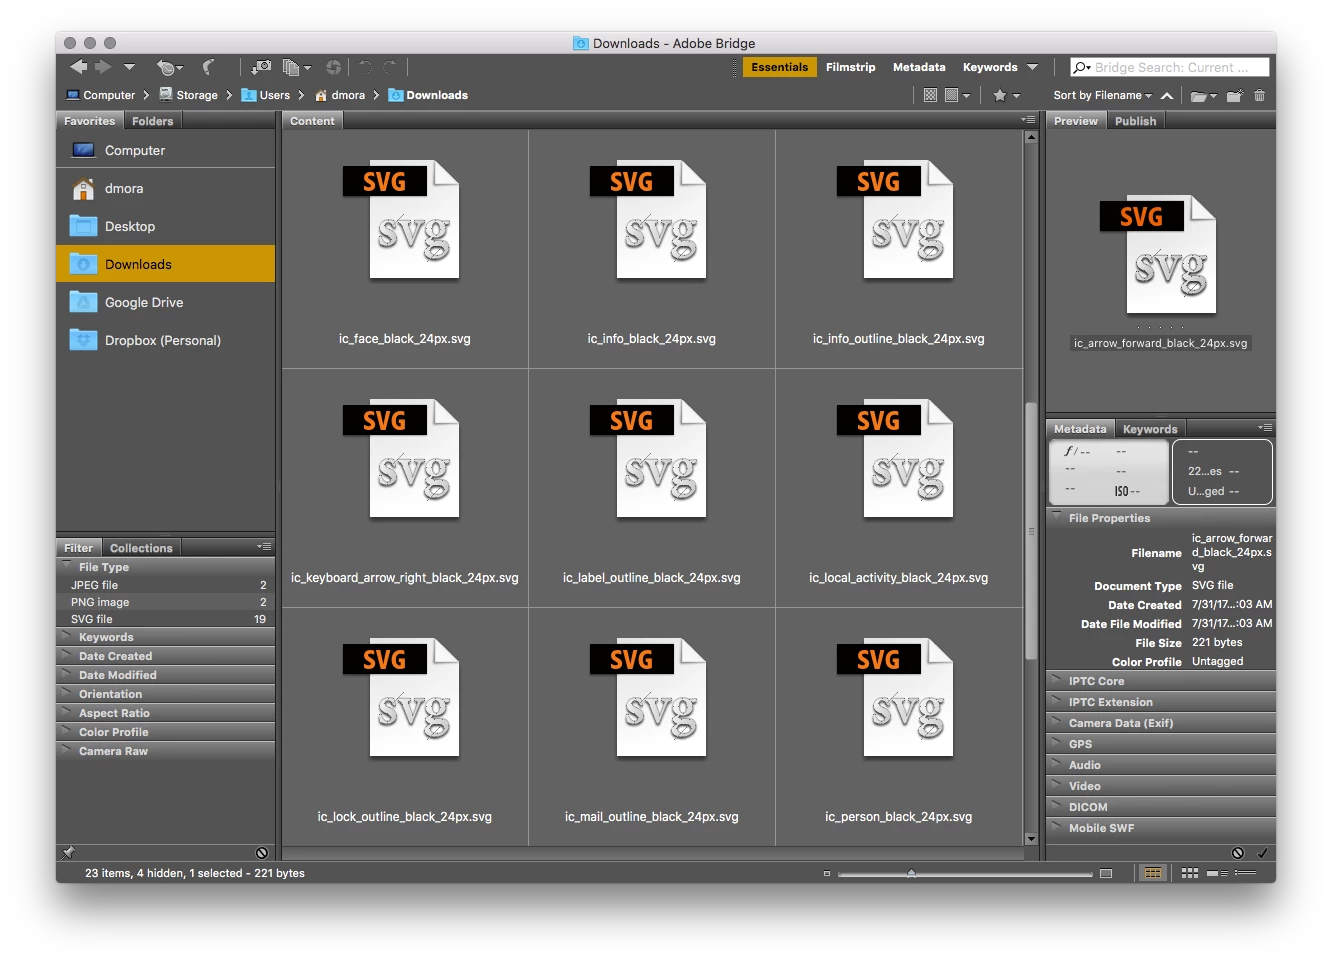Click the Create new folder icon

(1235, 95)
